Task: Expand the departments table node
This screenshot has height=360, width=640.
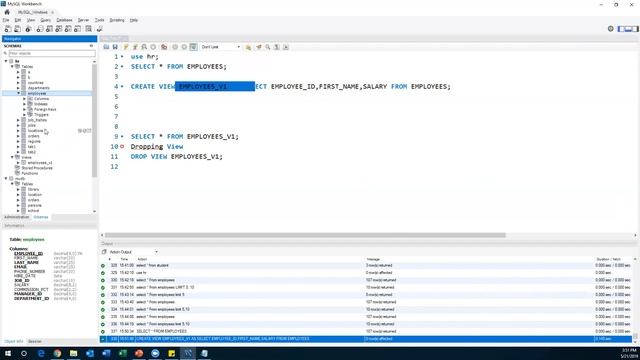Action: pos(18,88)
